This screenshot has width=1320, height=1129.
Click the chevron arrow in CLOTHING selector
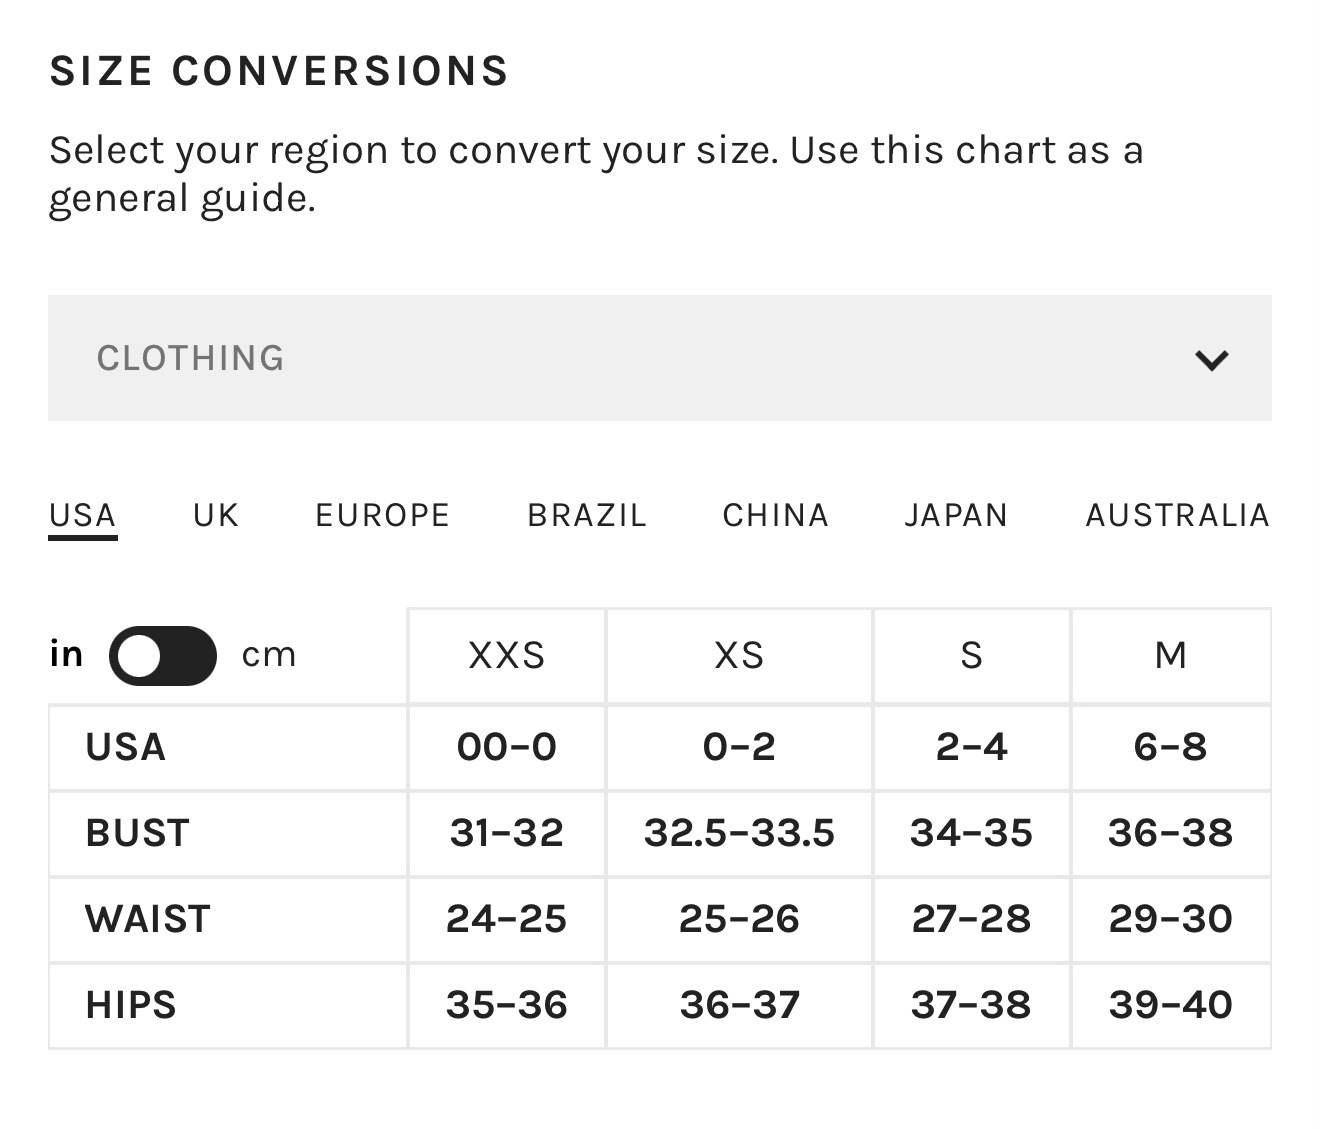(x=1212, y=360)
